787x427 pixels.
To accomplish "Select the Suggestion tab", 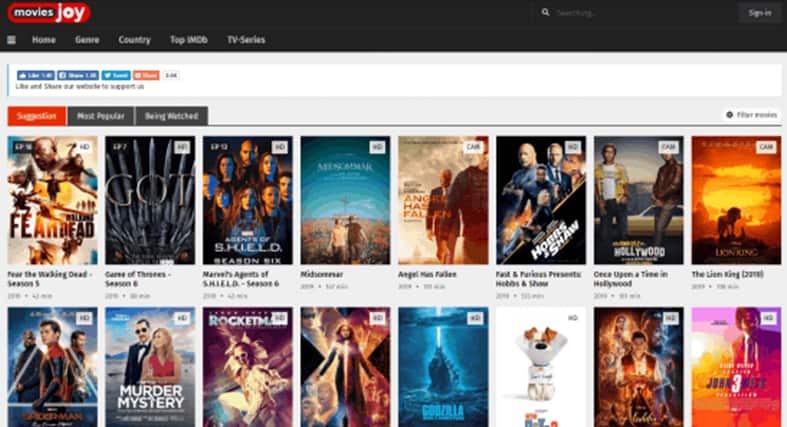I will click(37, 116).
